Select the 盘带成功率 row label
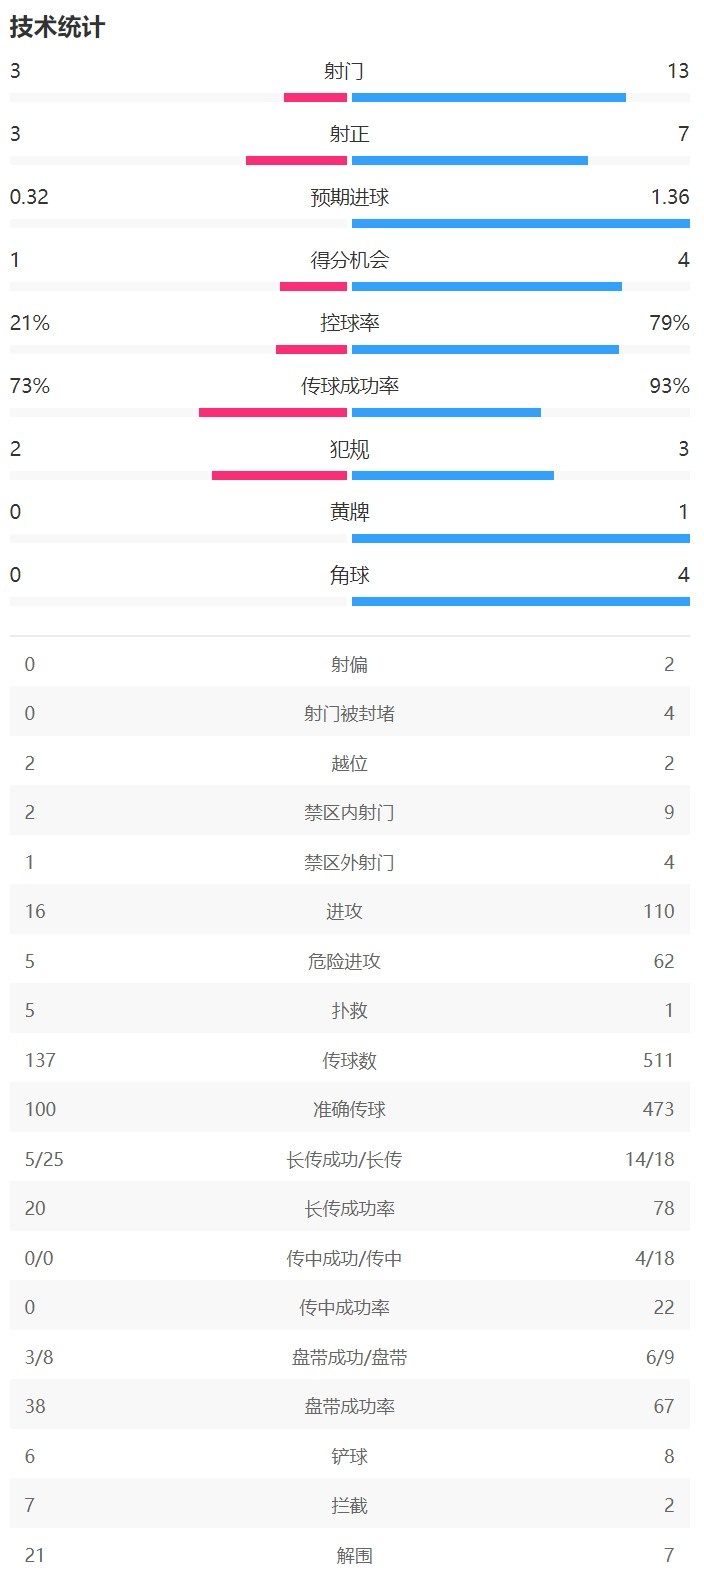This screenshot has width=704, height=1575. point(350,1406)
